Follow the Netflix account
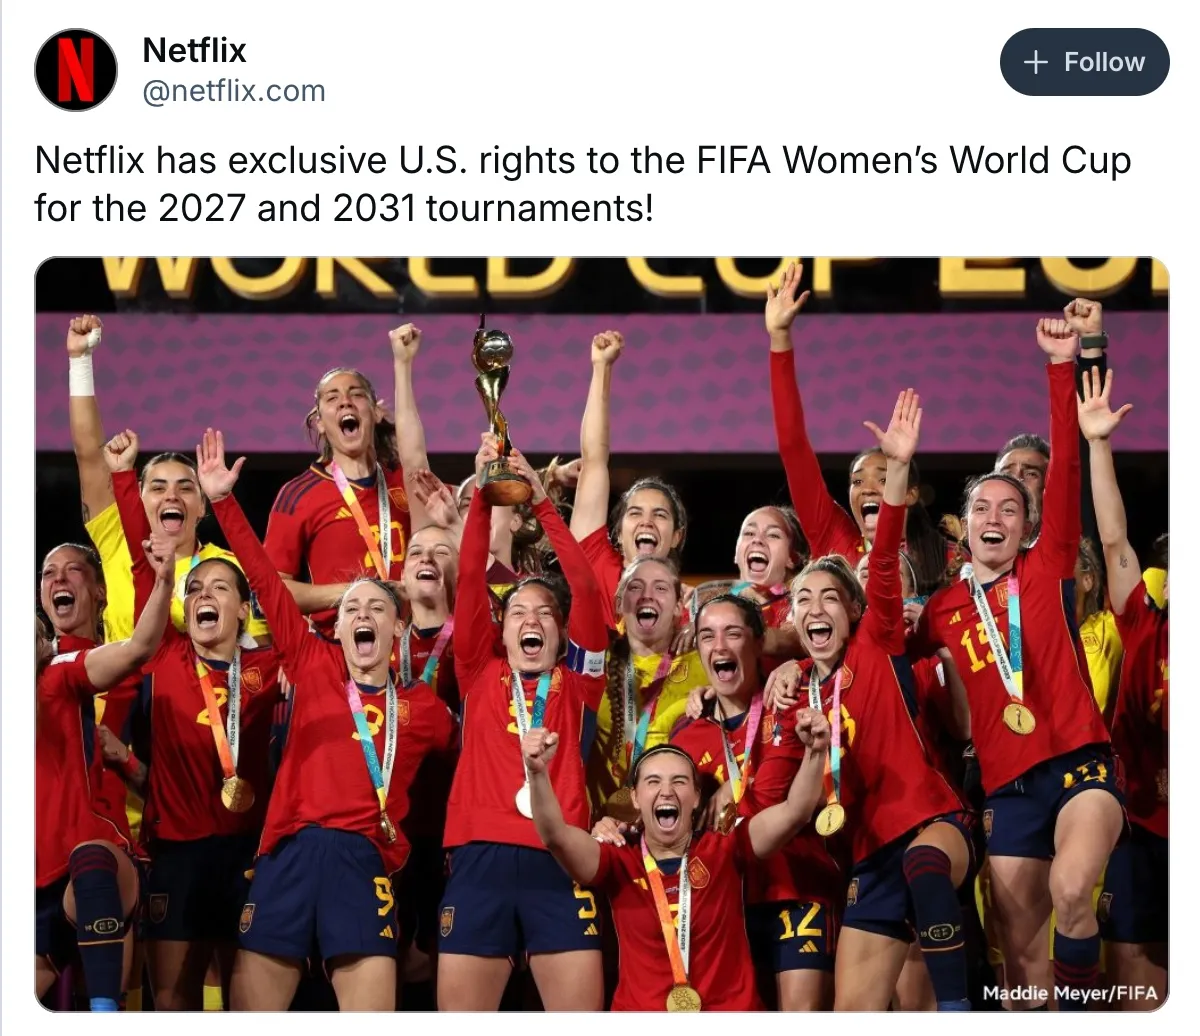This screenshot has height=1036, width=1200. tap(1084, 62)
